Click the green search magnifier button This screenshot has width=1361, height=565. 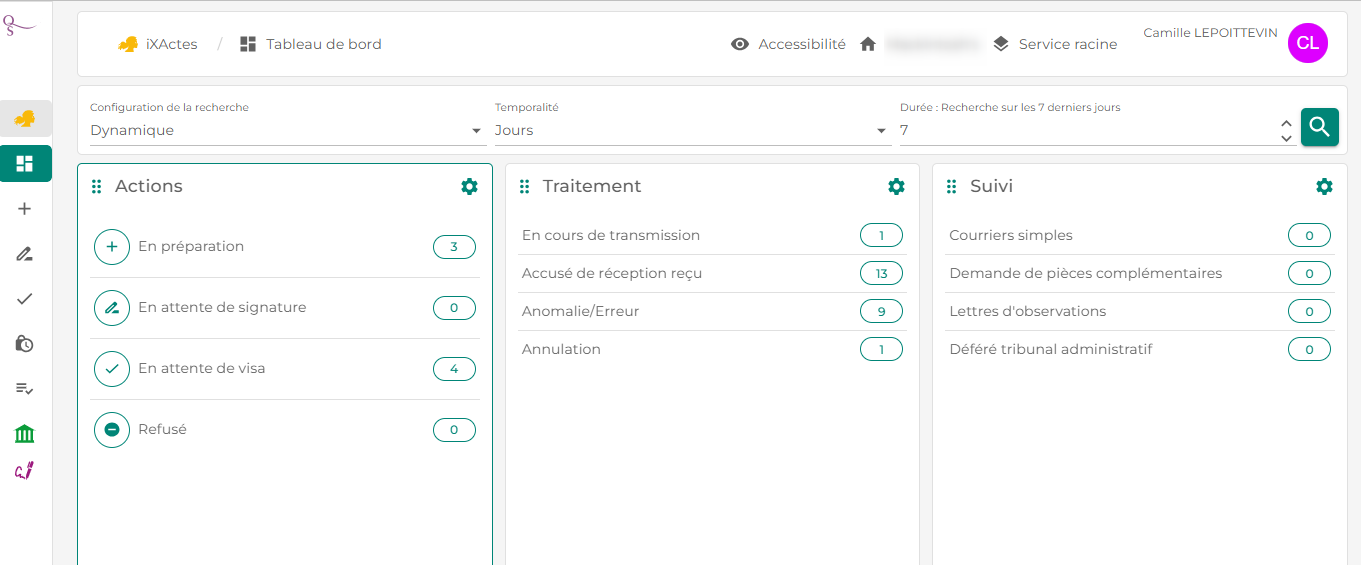(1319, 127)
